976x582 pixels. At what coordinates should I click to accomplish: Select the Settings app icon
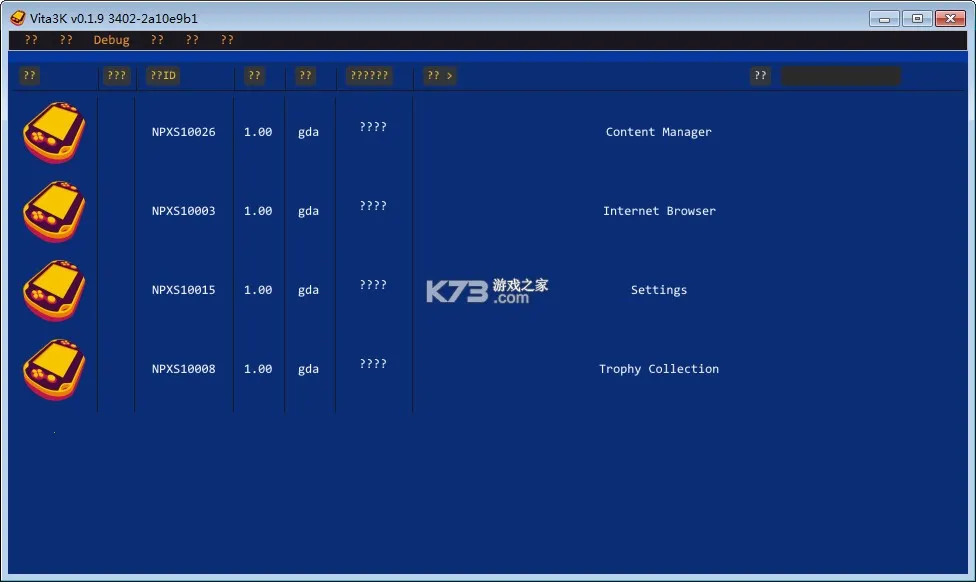(x=54, y=290)
